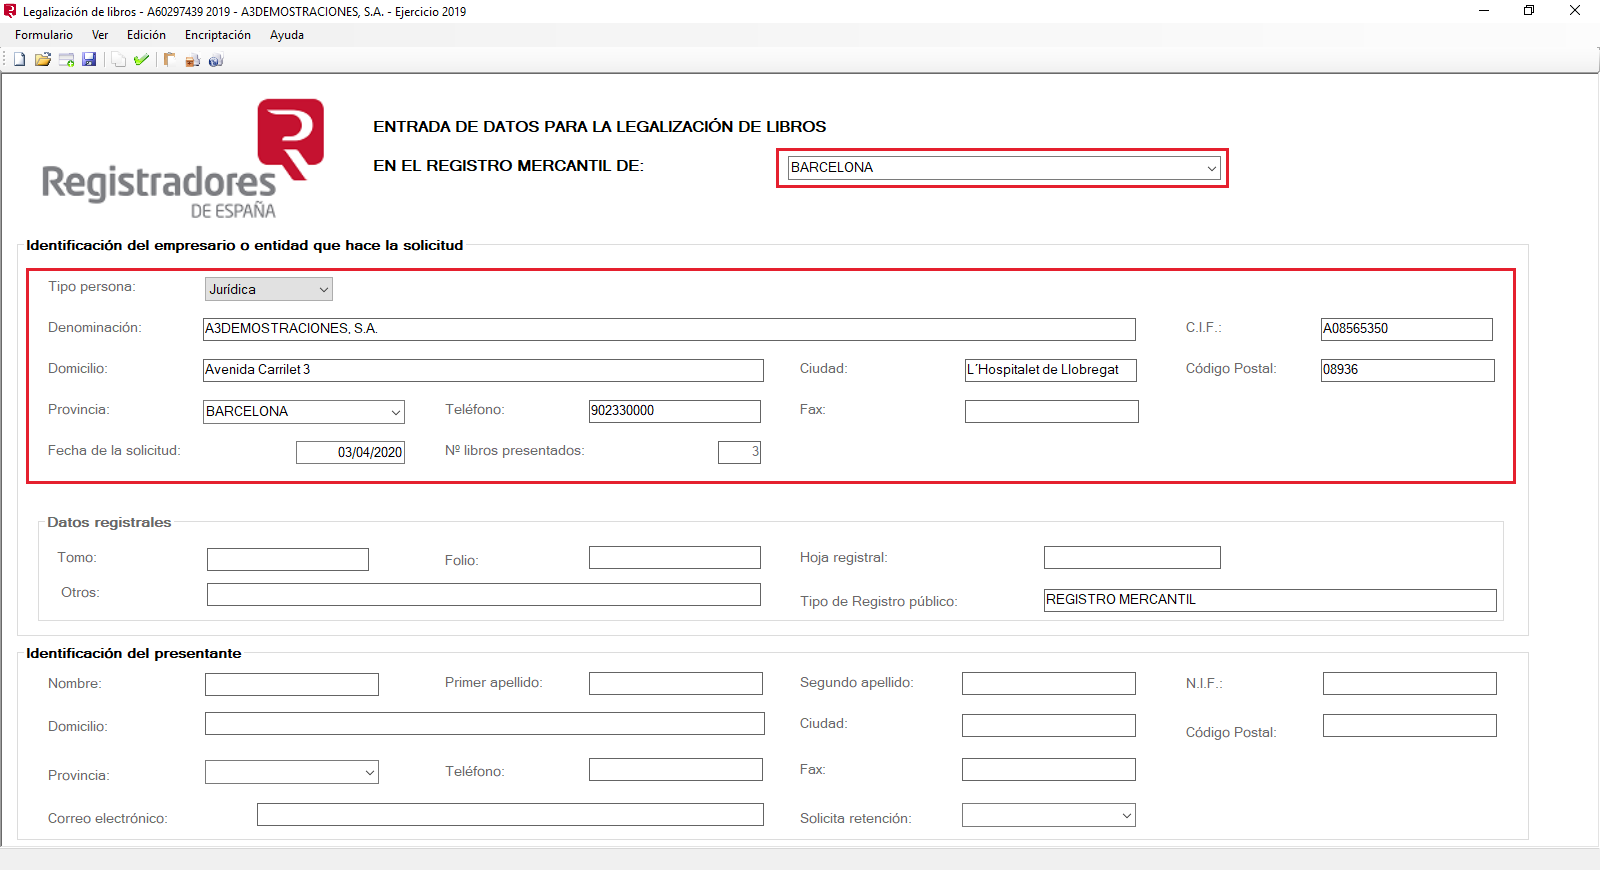Click the Ciudad field L'Hospitalet de Llobregat
The image size is (1600, 870).
[1050, 370]
